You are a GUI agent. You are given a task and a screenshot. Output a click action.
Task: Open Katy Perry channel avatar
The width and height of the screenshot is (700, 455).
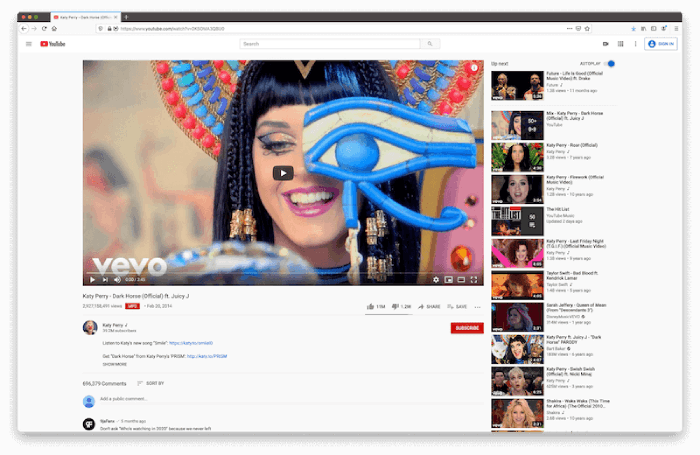click(x=90, y=328)
